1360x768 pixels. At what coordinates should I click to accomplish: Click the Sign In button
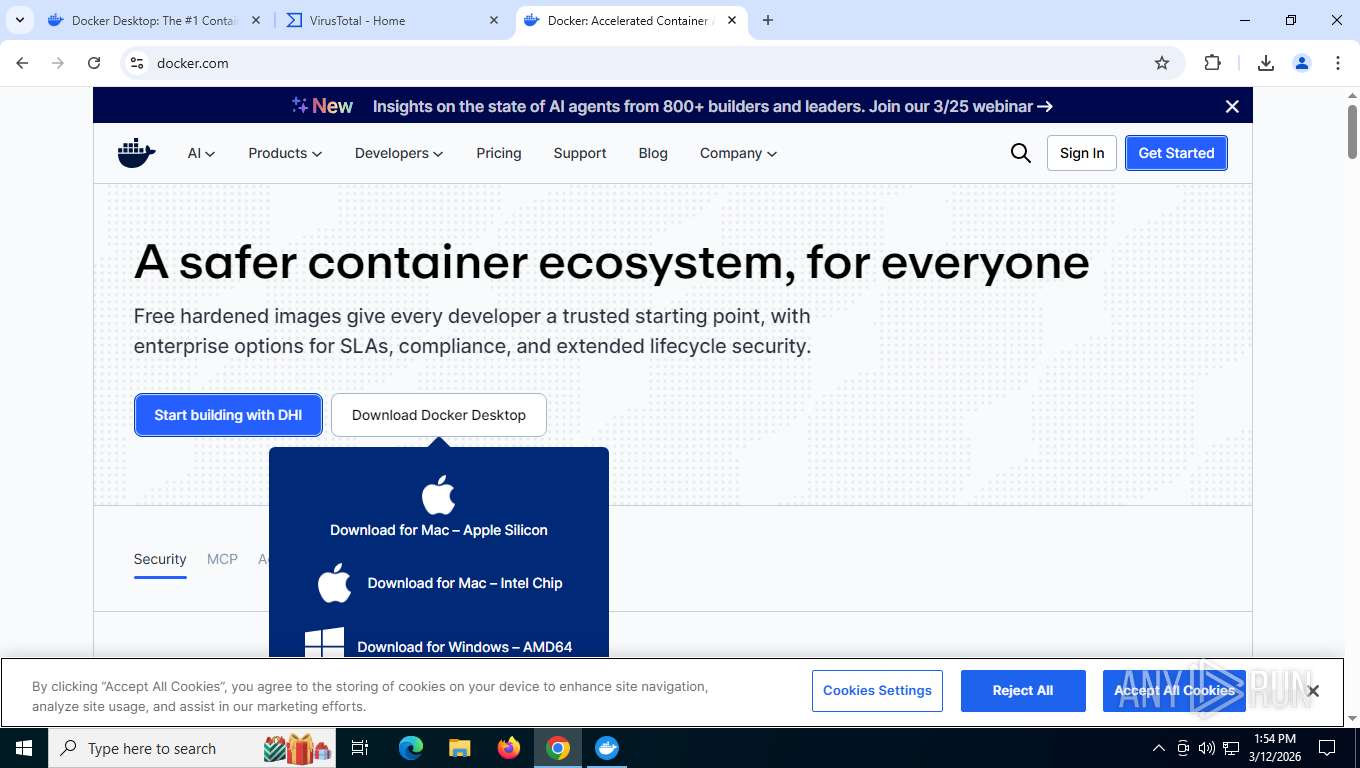pyautogui.click(x=1082, y=153)
